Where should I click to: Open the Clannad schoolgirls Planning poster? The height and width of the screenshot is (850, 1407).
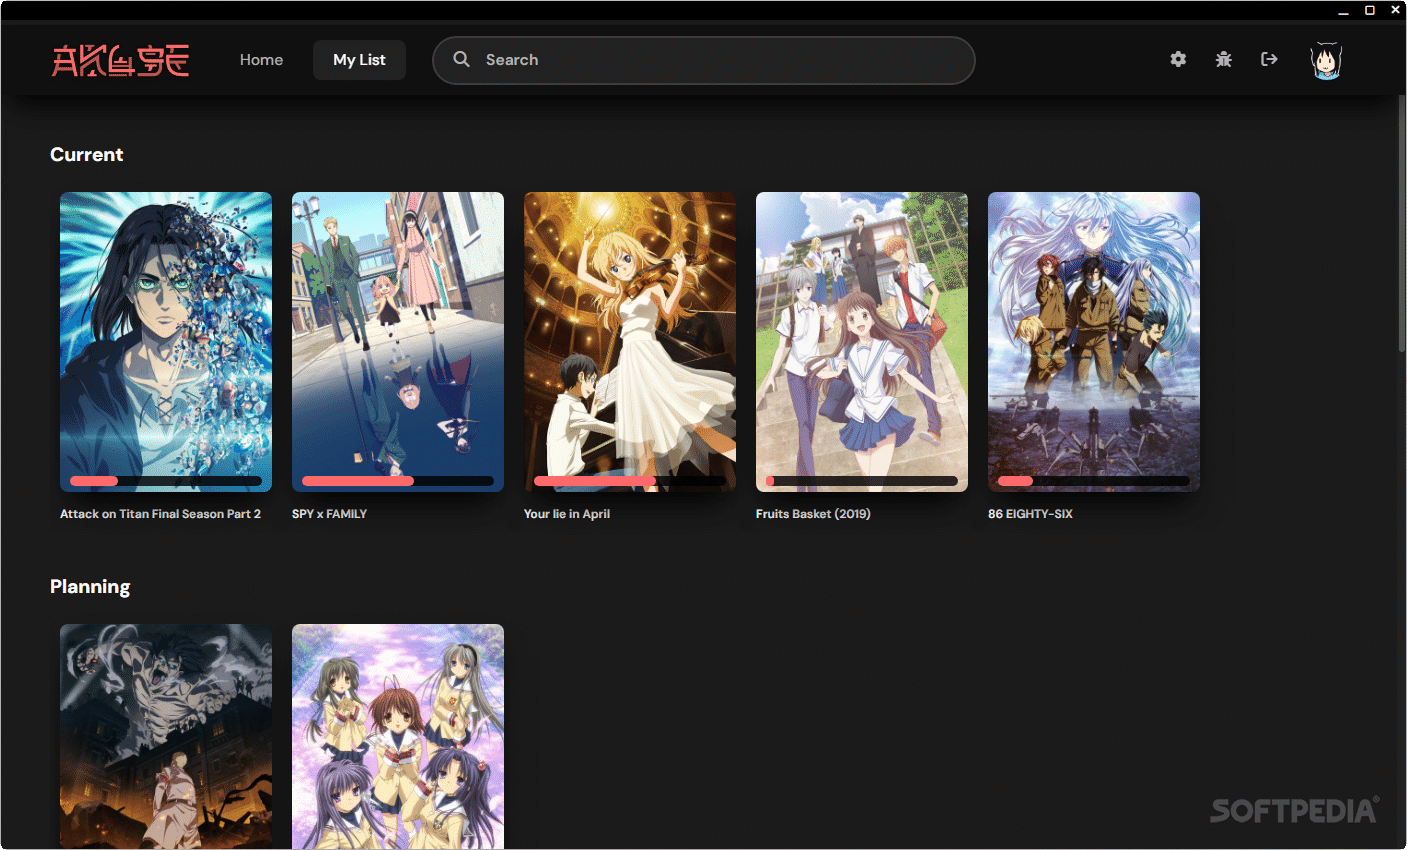[398, 737]
